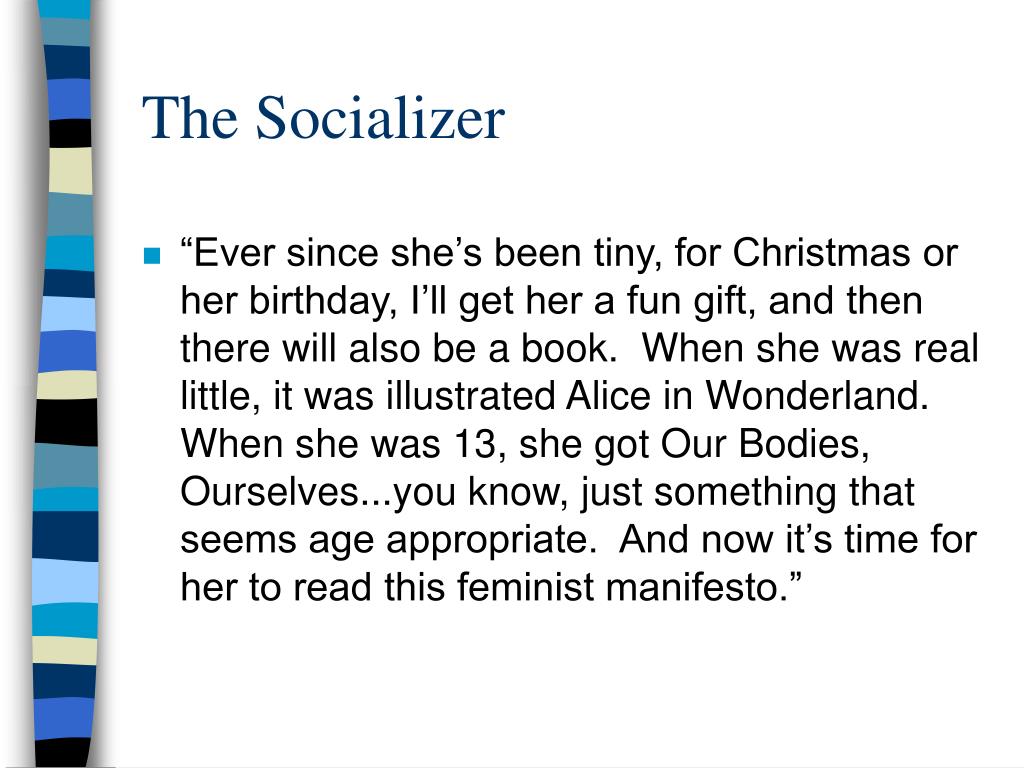Select the slide title The Socializer

tap(323, 118)
